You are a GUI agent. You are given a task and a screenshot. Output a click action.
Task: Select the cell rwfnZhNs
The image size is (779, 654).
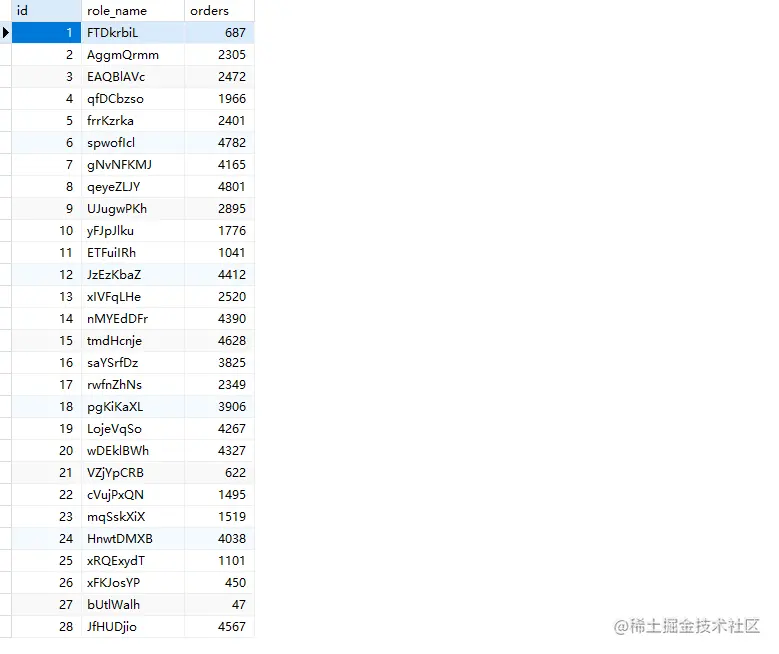click(x=133, y=385)
